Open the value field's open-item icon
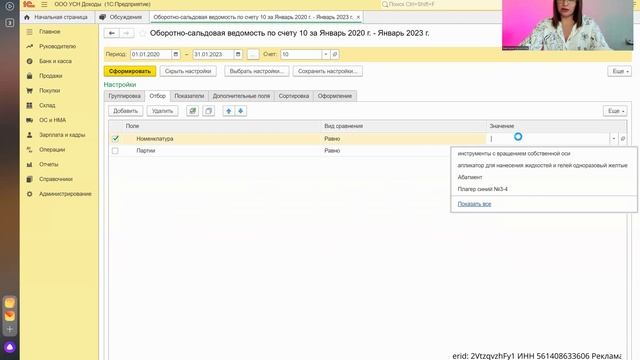 622,139
